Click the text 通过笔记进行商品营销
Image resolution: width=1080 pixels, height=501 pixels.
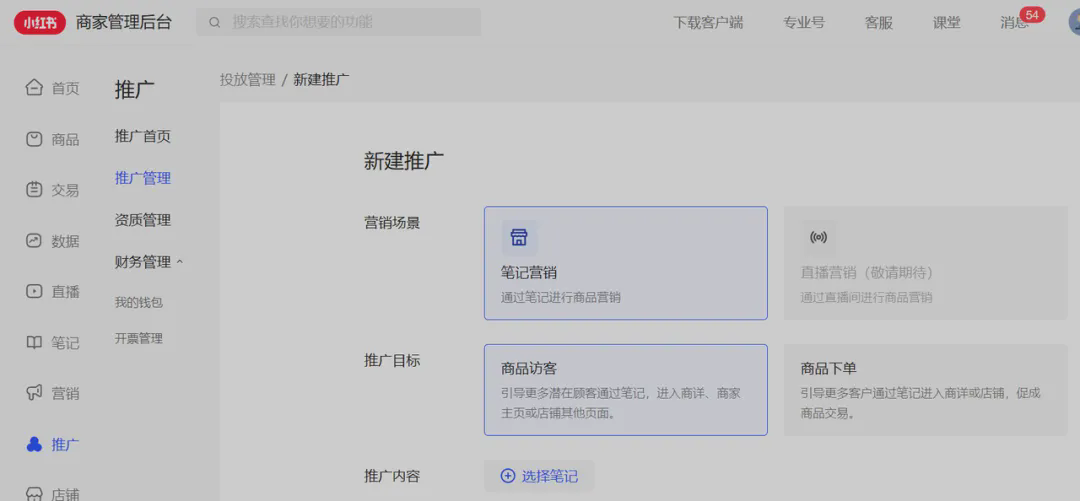tap(561, 297)
